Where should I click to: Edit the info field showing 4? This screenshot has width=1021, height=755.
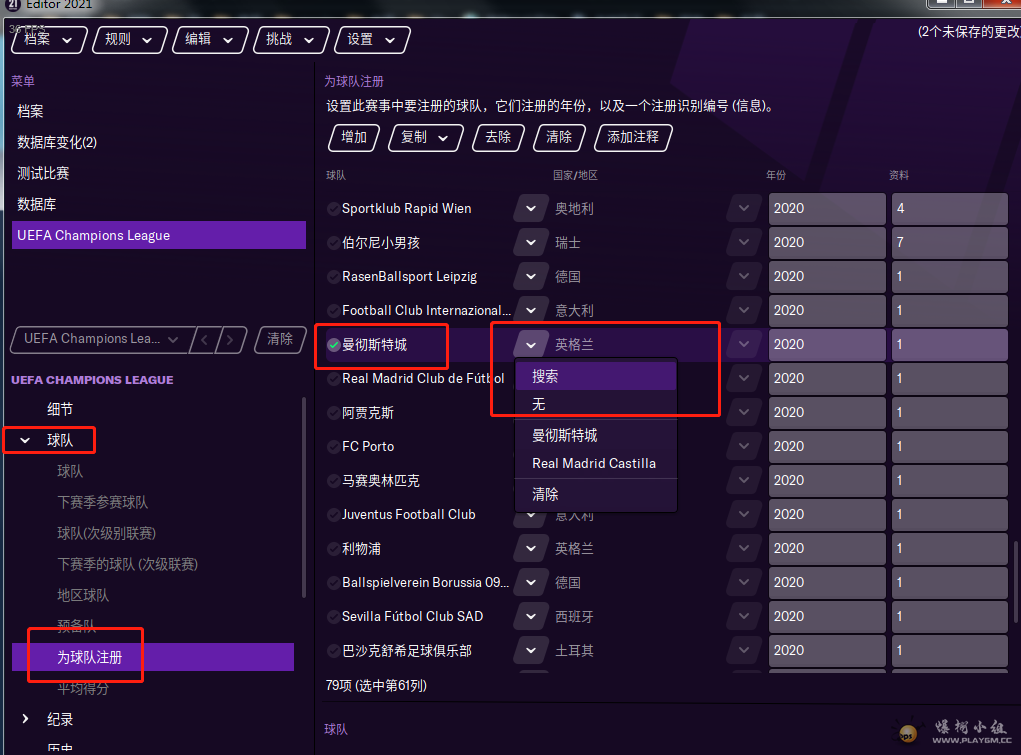click(x=949, y=208)
